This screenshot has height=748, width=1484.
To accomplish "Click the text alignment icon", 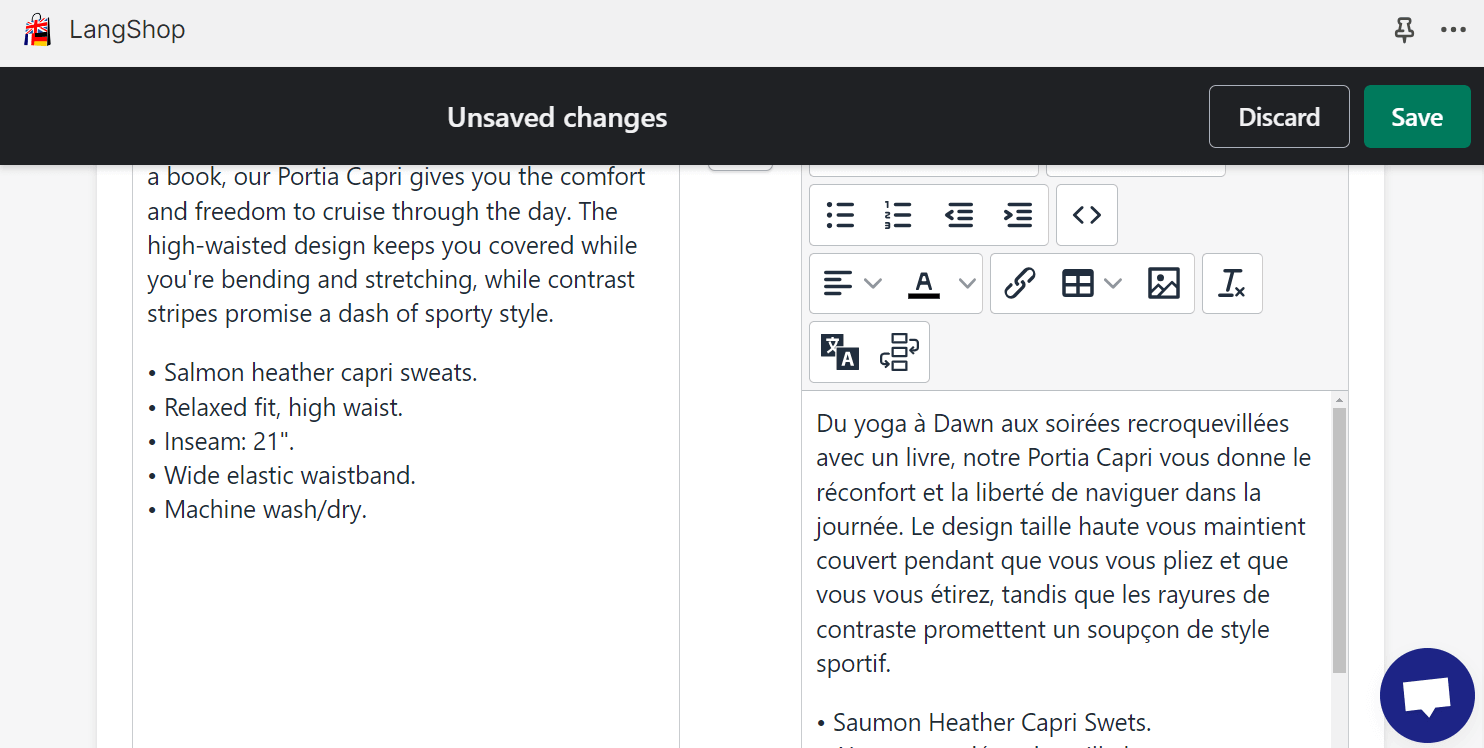I will click(838, 284).
